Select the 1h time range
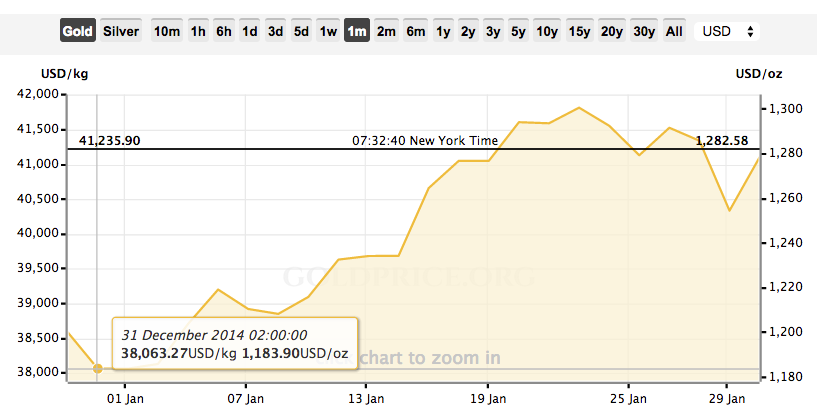Viewport: 817px width, 416px height. point(198,31)
